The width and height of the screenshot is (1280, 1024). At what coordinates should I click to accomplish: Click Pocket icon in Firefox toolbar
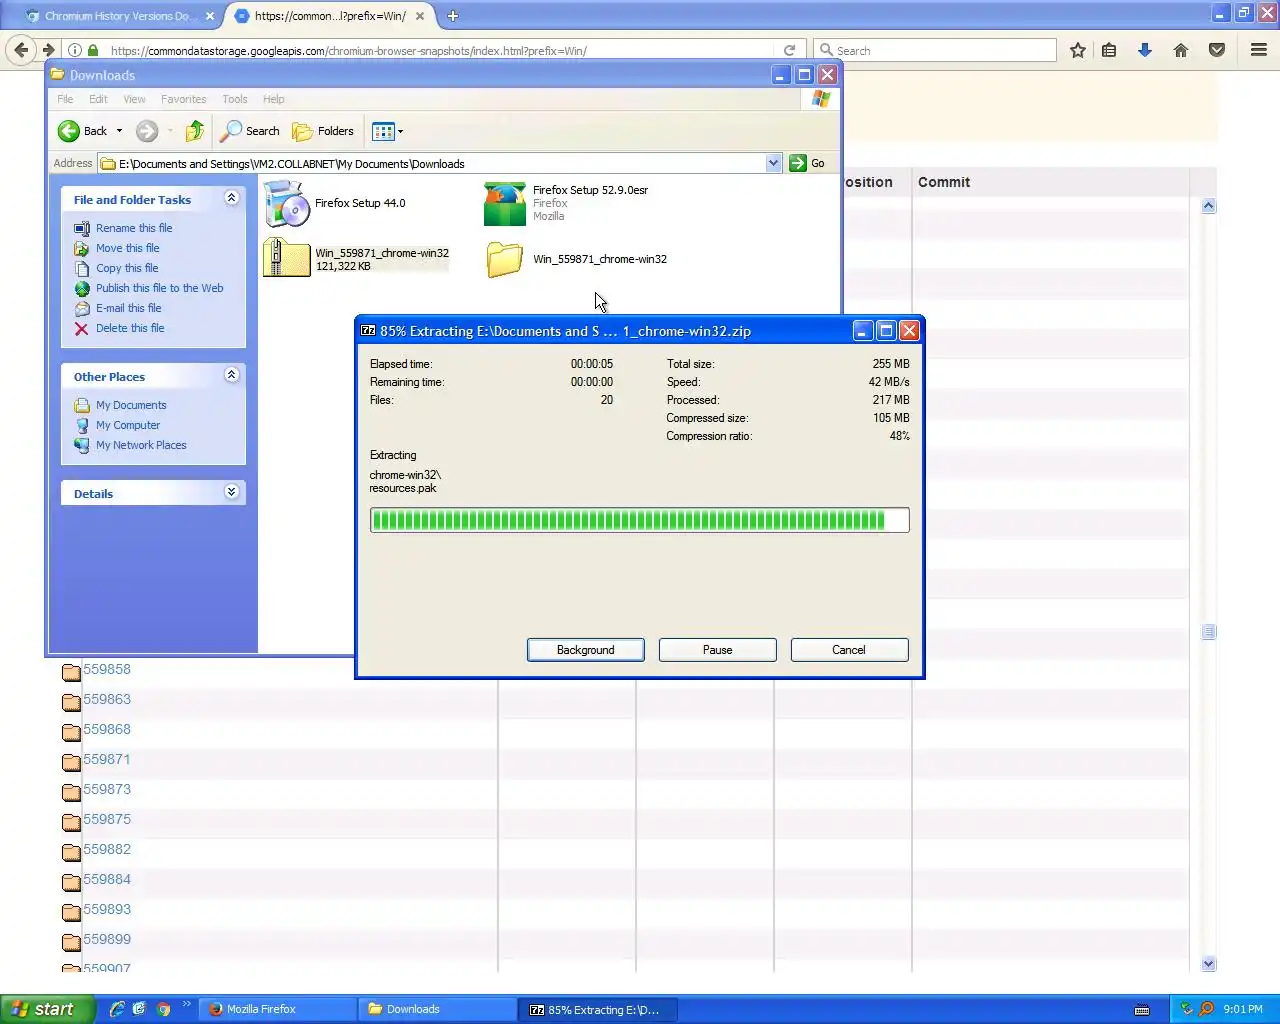(x=1217, y=50)
